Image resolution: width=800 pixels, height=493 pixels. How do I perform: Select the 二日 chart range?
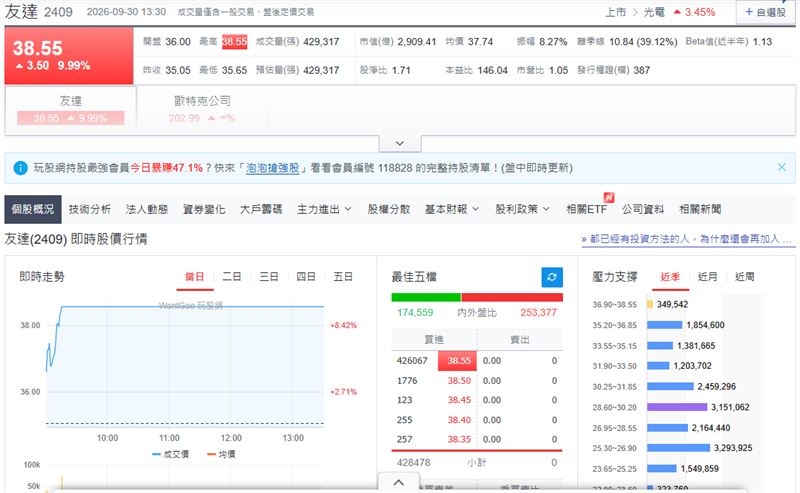click(232, 277)
